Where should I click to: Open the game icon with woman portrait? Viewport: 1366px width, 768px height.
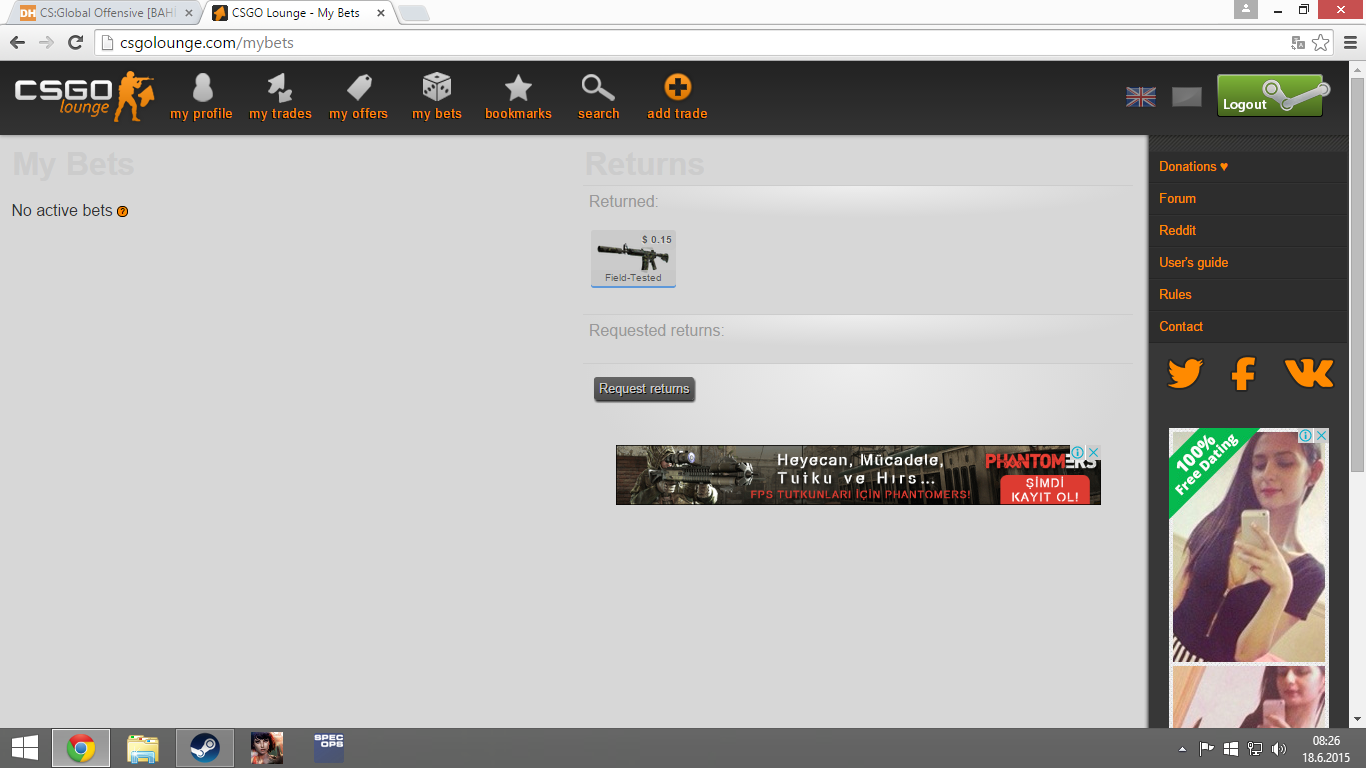[267, 748]
